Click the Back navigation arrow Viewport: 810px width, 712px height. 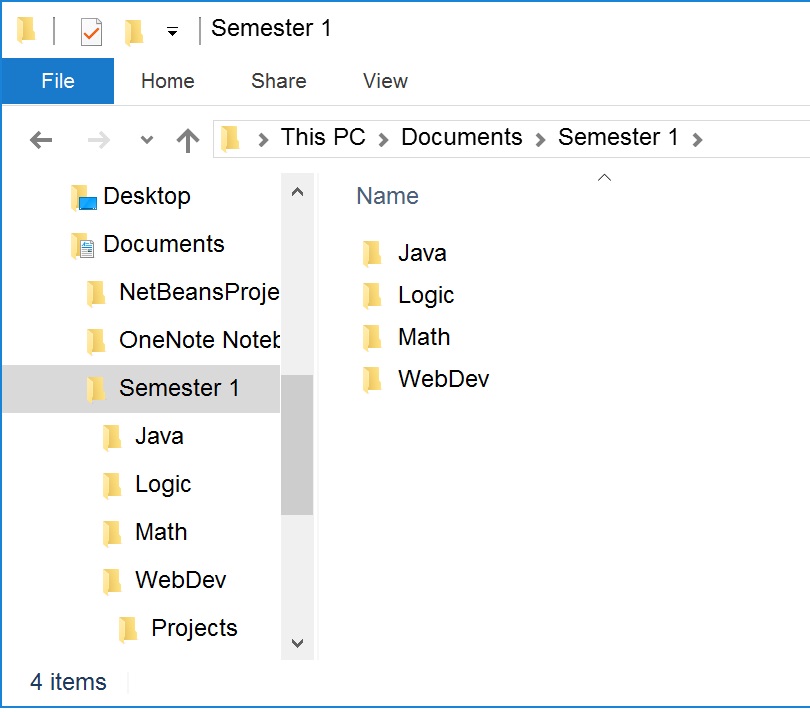(40, 139)
